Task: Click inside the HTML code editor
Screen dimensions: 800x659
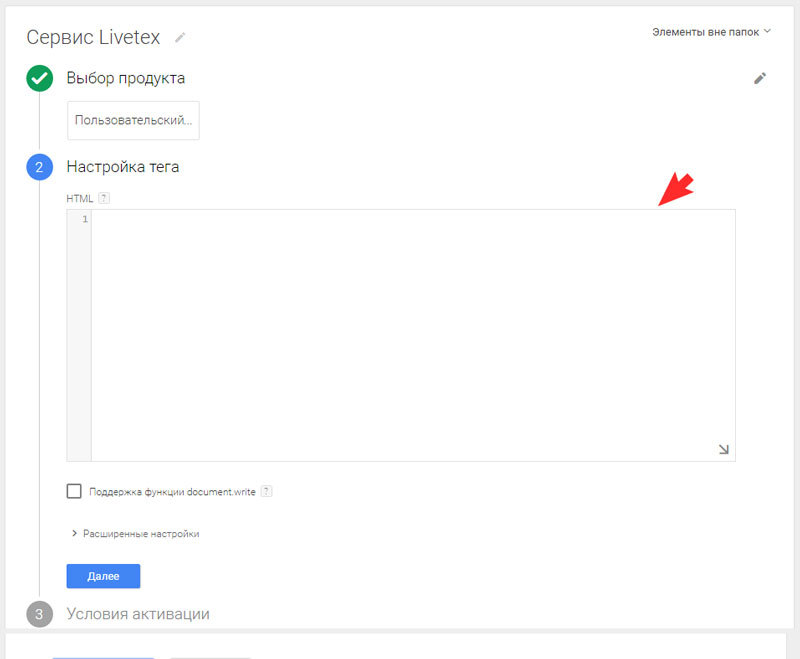Action: click(413, 335)
